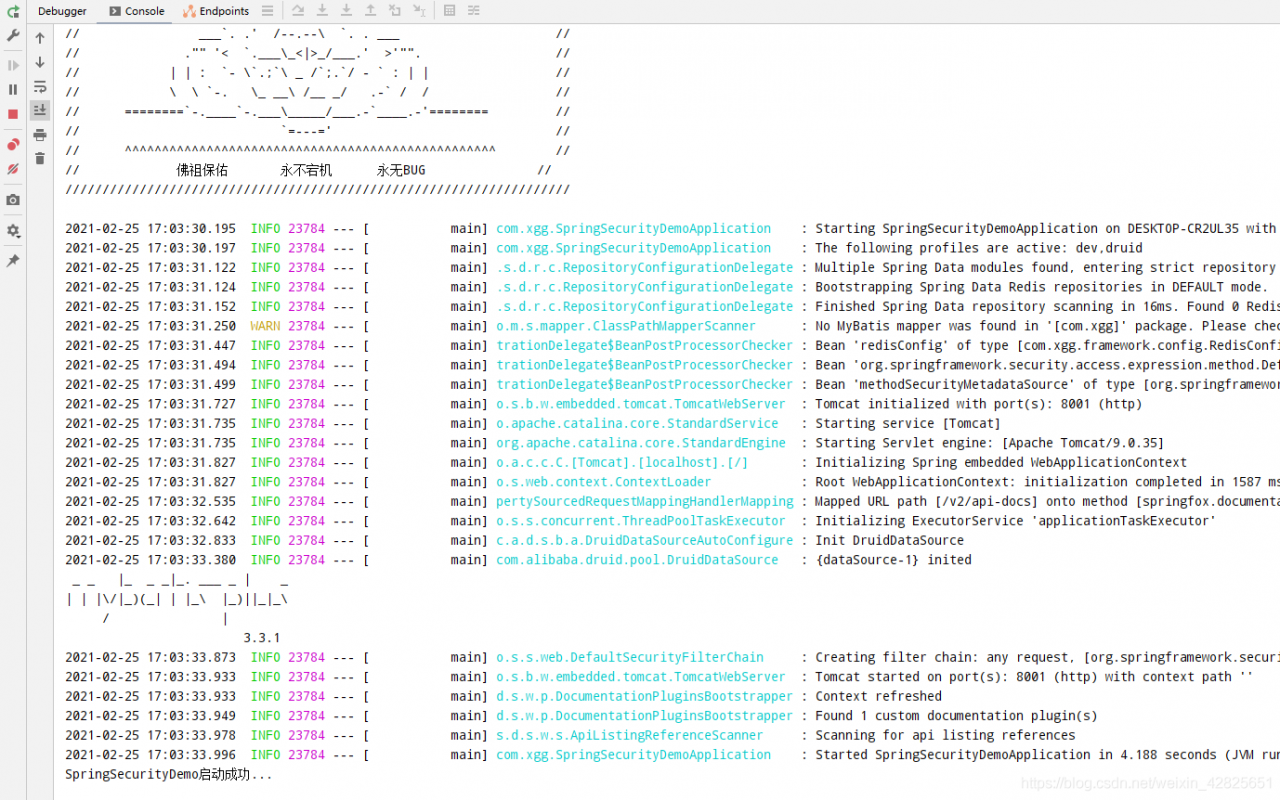
Task: Open the layout settings hamburger menu
Action: (267, 11)
